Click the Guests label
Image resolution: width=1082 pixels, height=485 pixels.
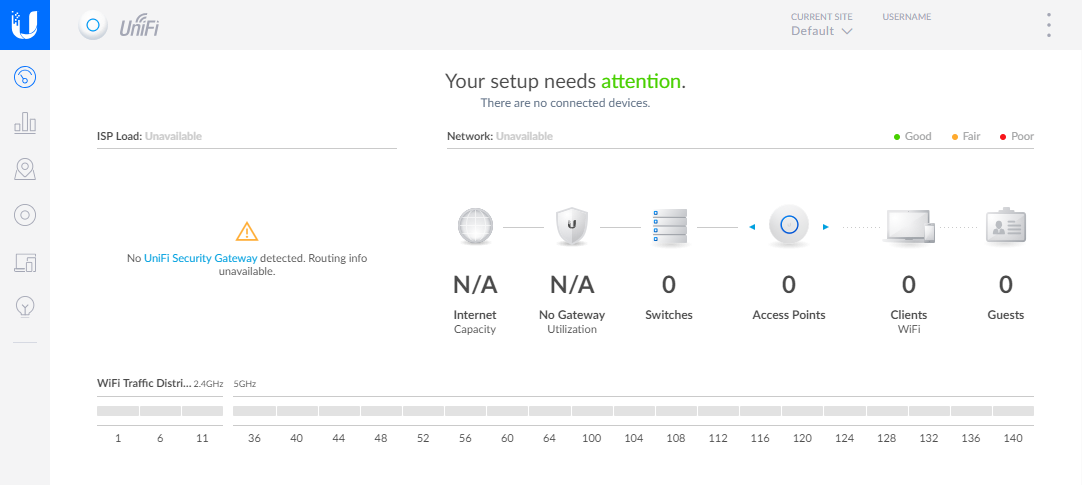tap(1005, 315)
